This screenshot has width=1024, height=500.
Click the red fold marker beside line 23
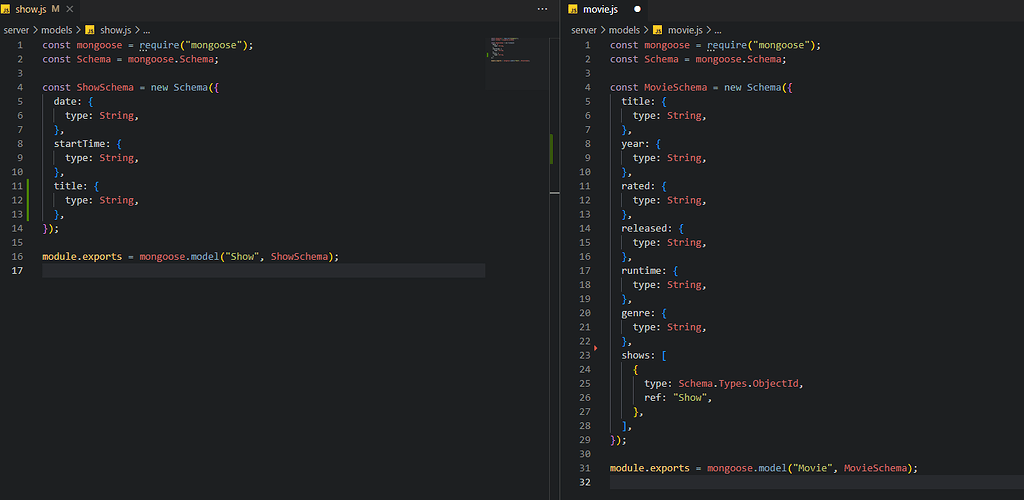pyautogui.click(x=596, y=348)
